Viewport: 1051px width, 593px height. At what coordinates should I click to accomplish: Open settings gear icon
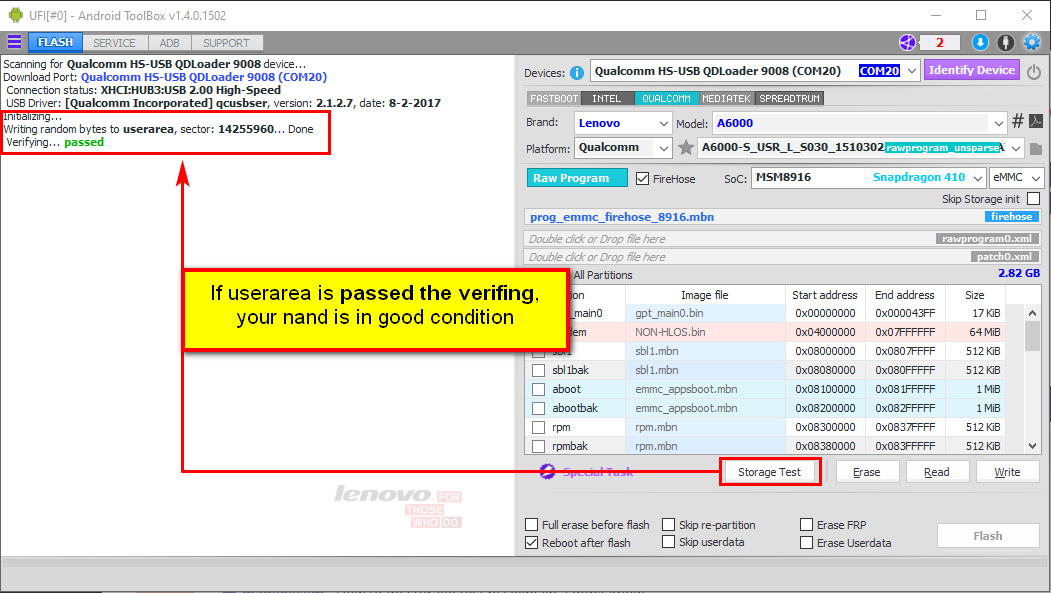pyautogui.click(x=1032, y=43)
